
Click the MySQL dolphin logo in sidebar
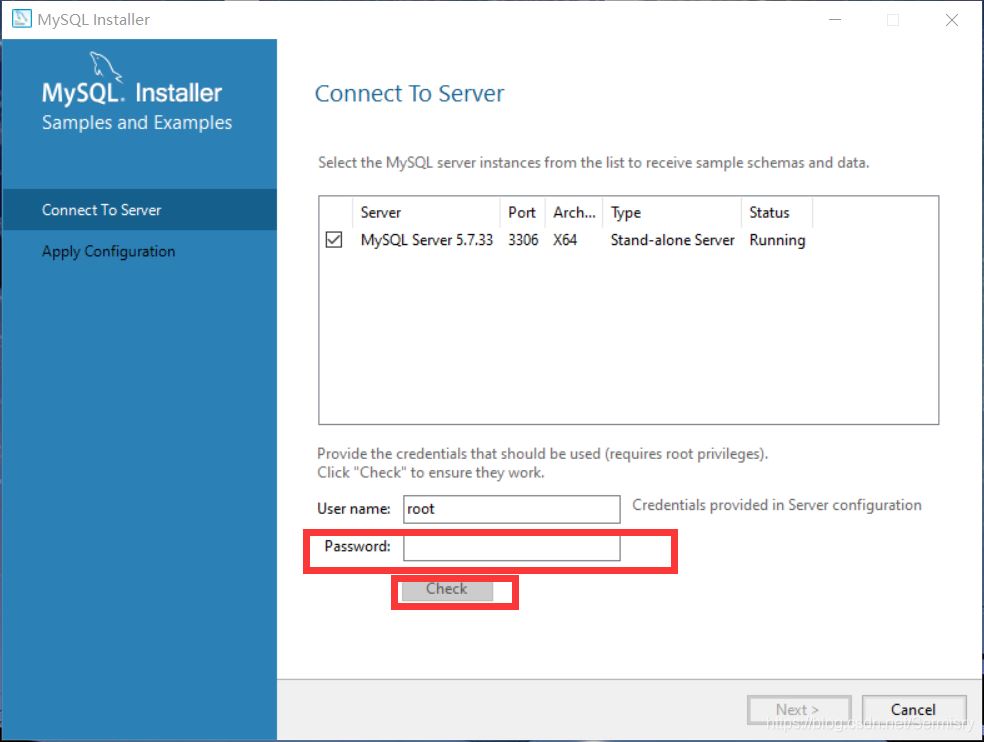point(105,67)
